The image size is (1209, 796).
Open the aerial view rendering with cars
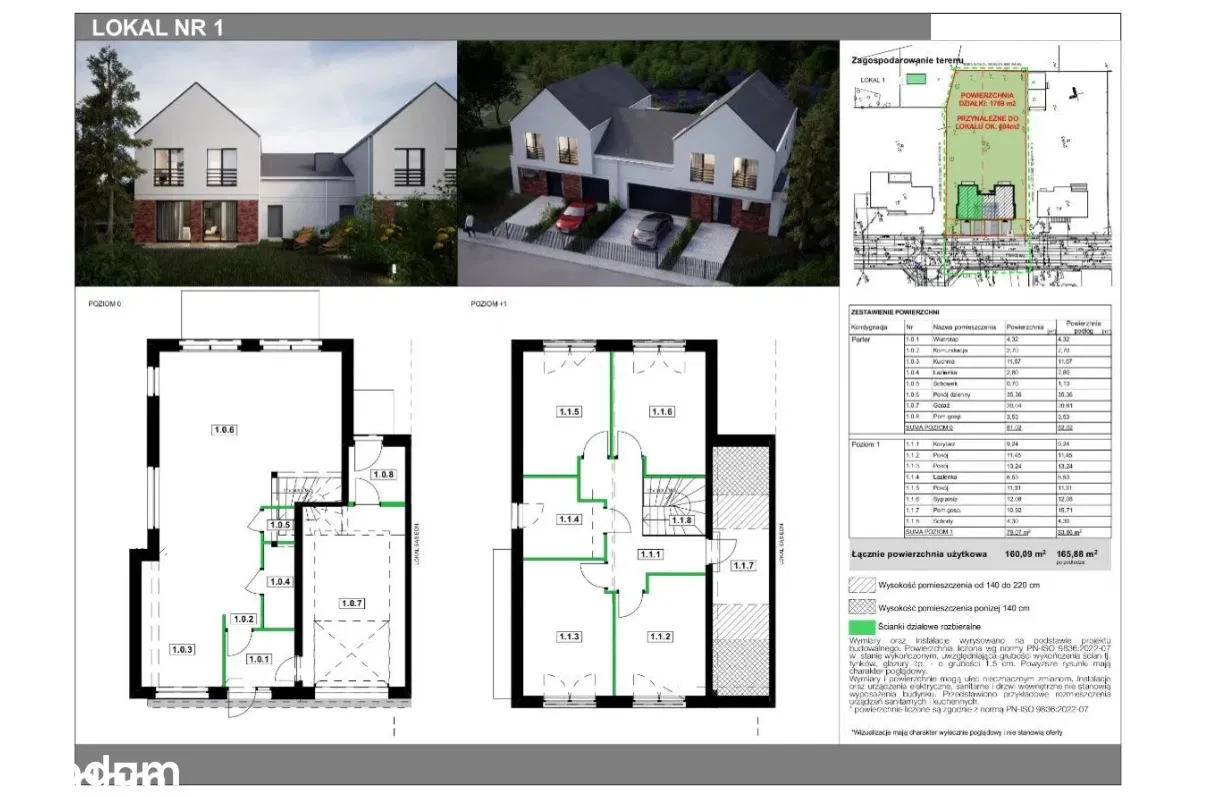point(647,163)
